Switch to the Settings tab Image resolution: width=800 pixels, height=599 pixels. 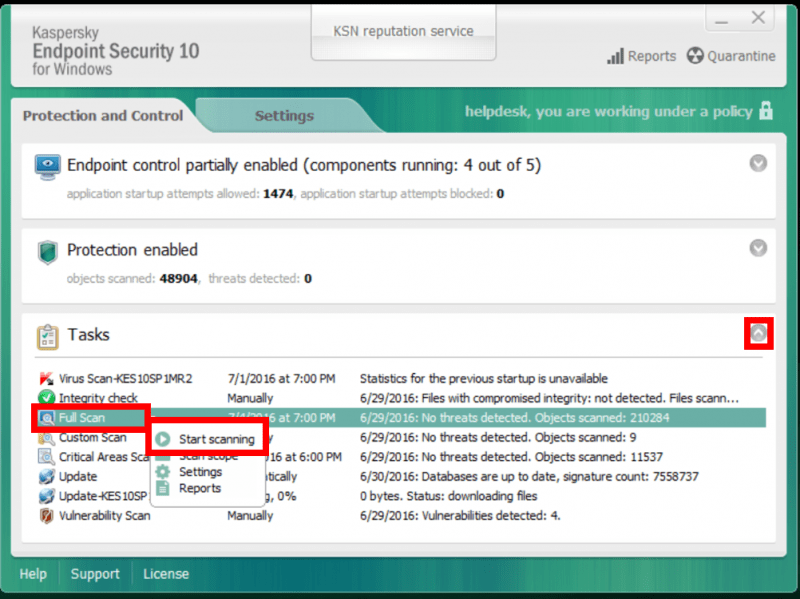pyautogui.click(x=285, y=116)
